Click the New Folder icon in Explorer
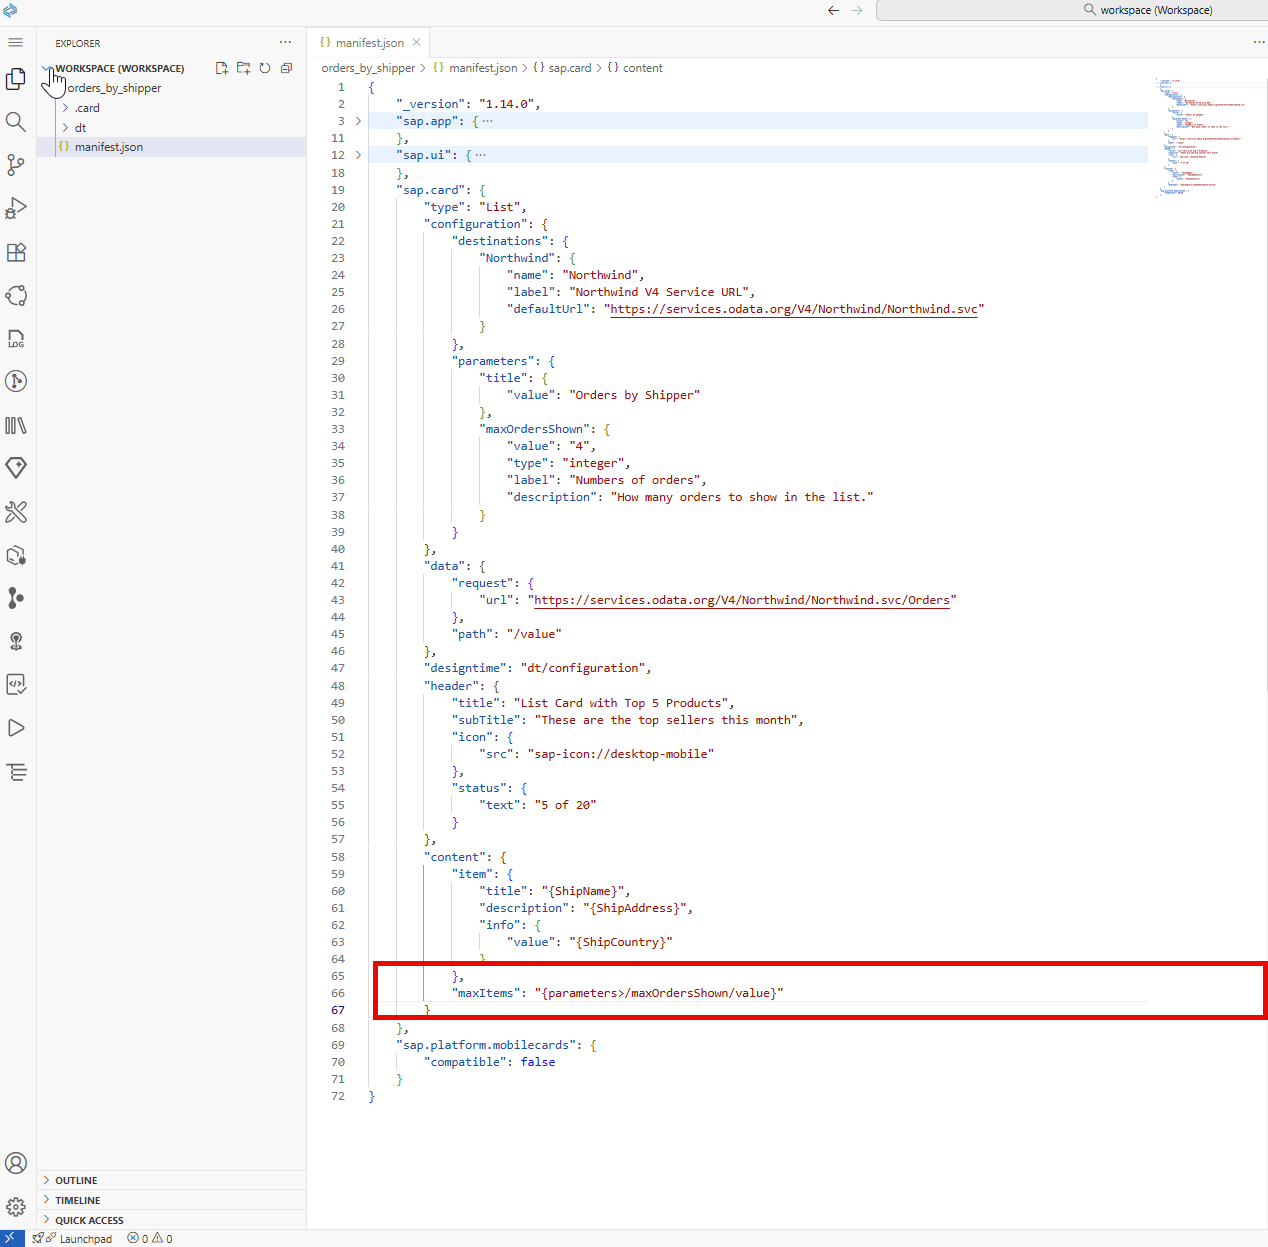The height and width of the screenshot is (1247, 1268). [x=243, y=68]
